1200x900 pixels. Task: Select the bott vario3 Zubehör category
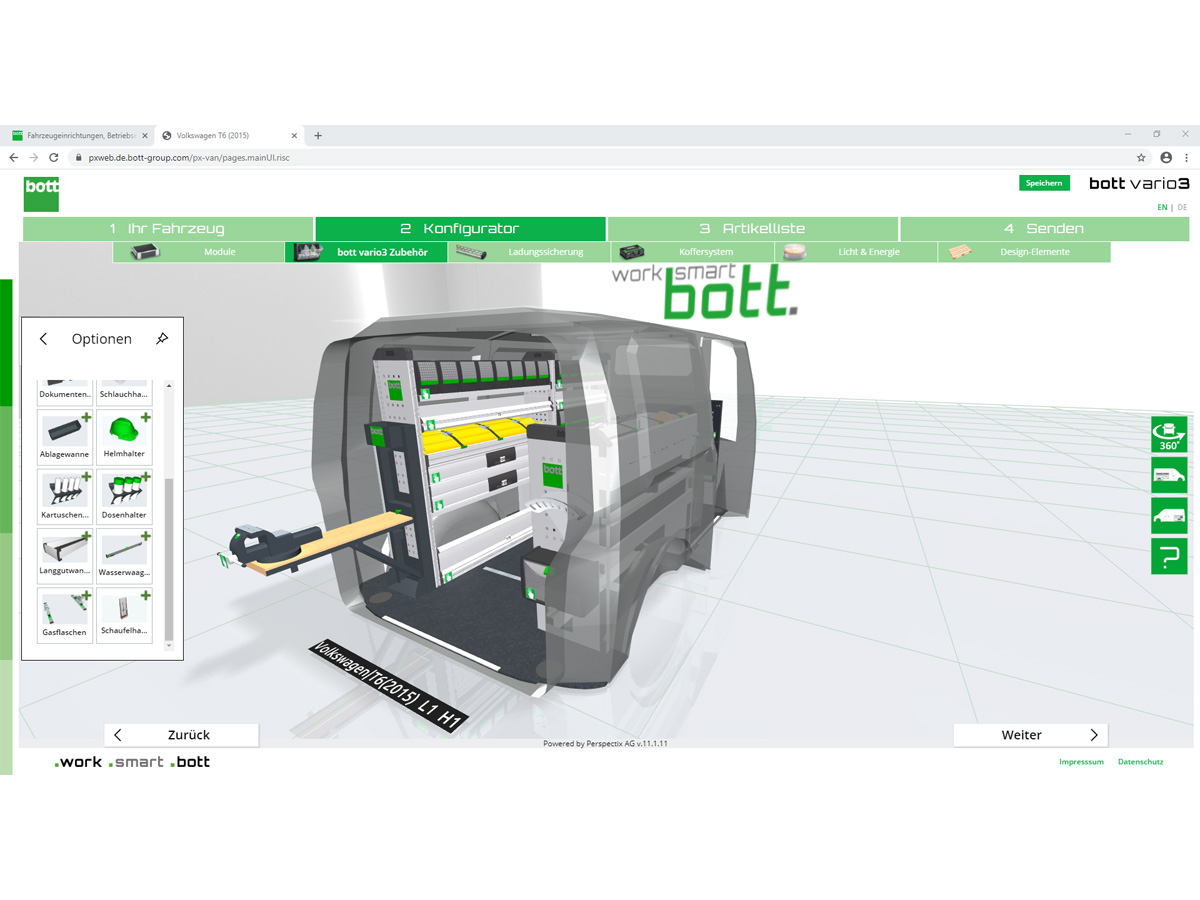366,252
